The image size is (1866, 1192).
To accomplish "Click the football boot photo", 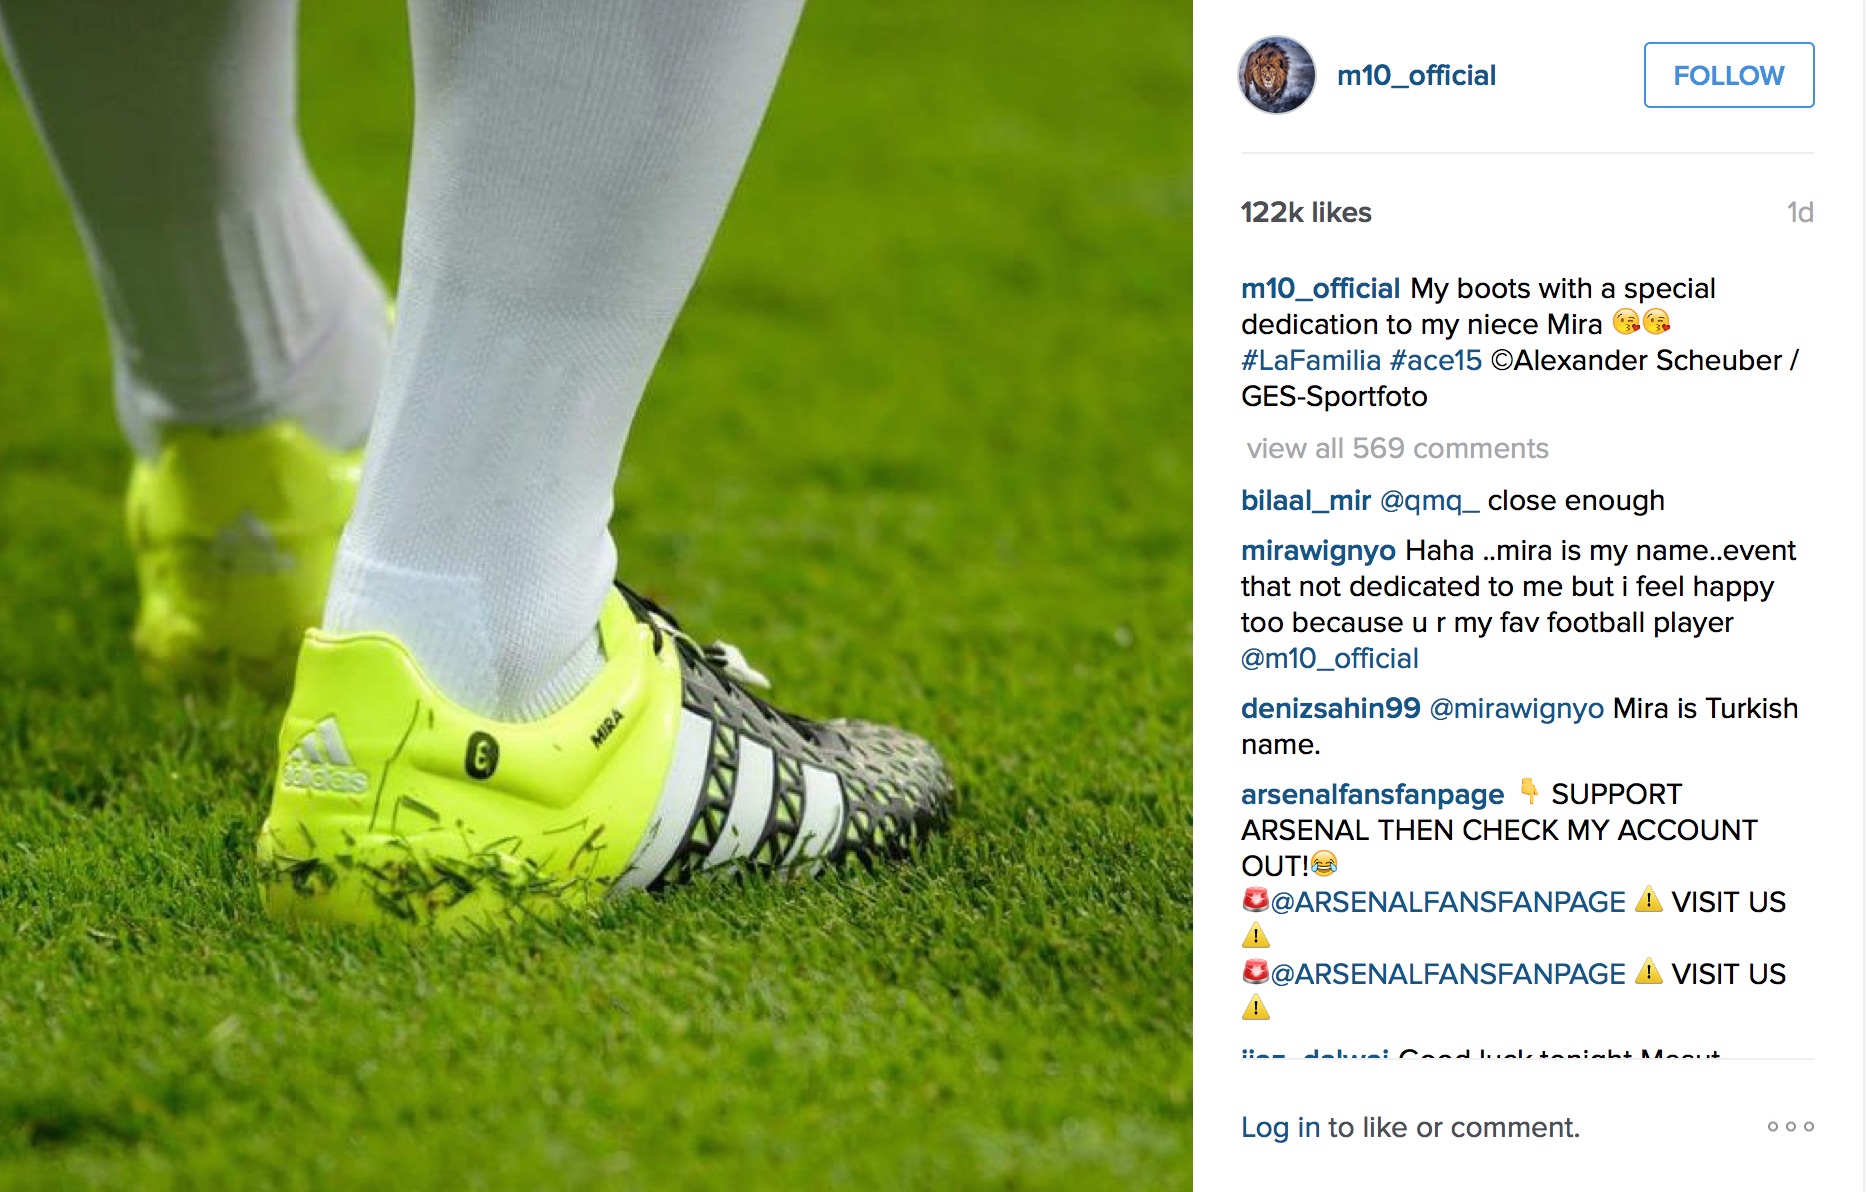I will [x=596, y=596].
